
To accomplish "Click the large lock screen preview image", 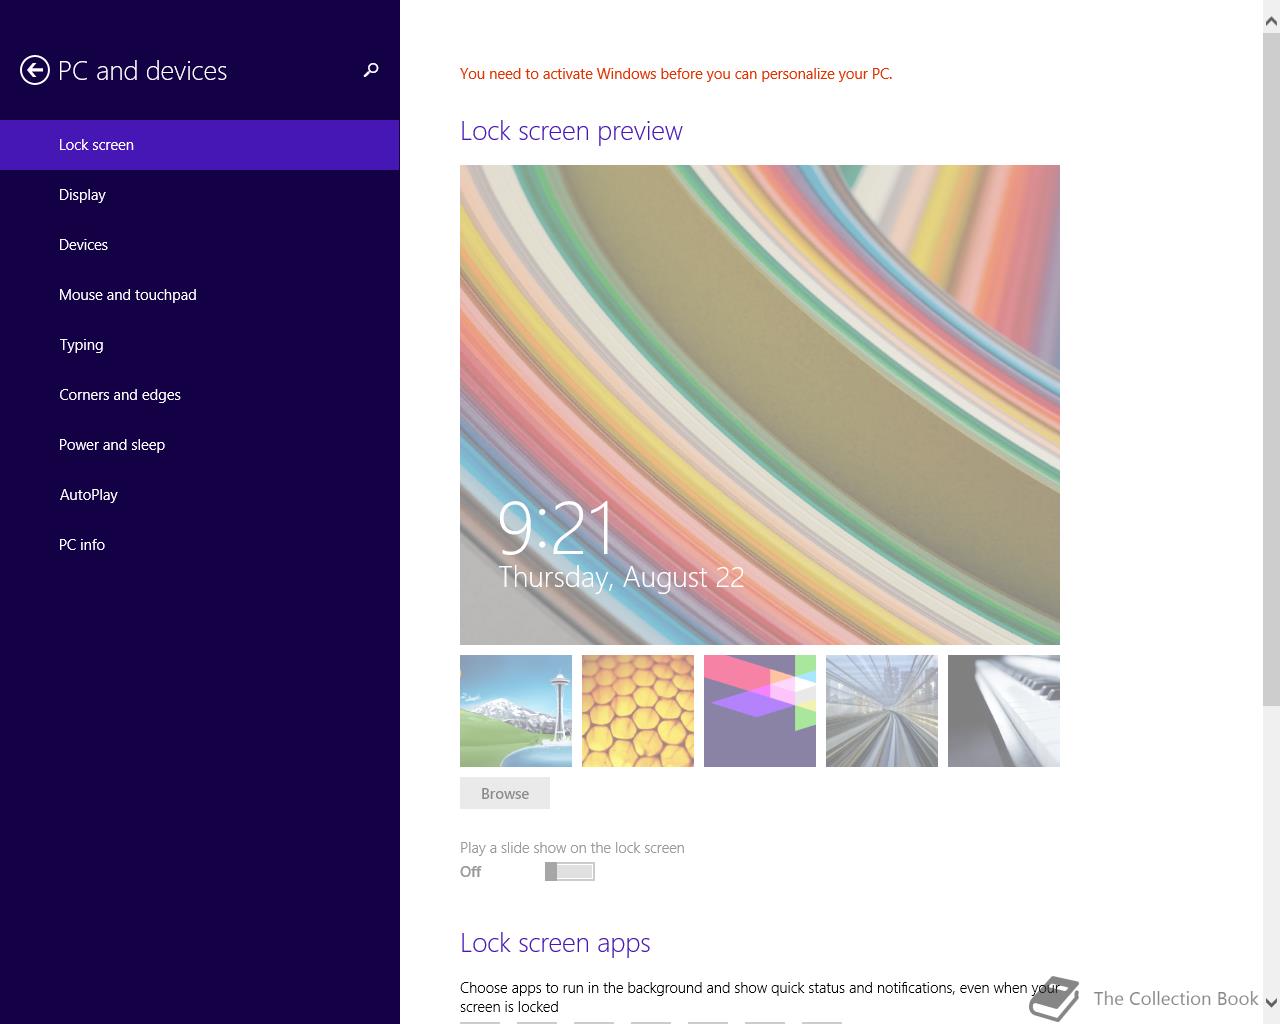I will (x=760, y=405).
